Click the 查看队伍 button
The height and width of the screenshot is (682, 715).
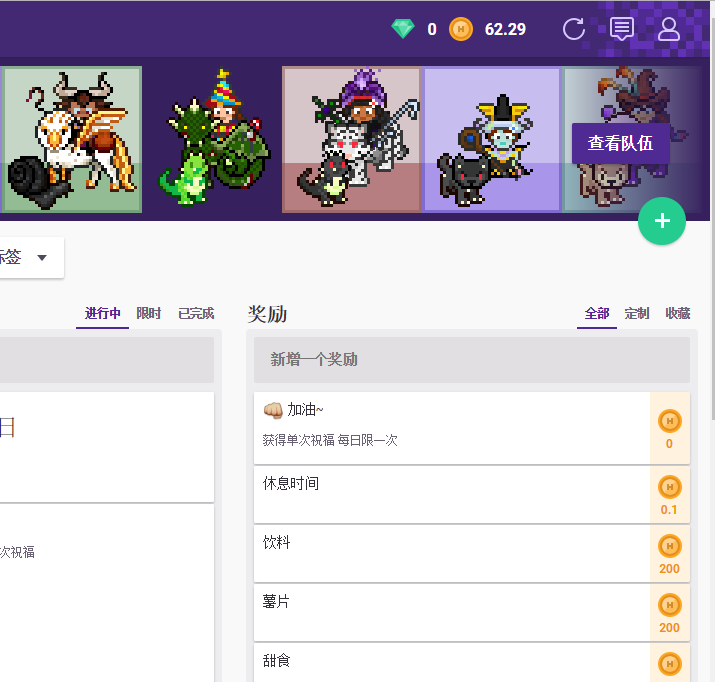pos(620,143)
